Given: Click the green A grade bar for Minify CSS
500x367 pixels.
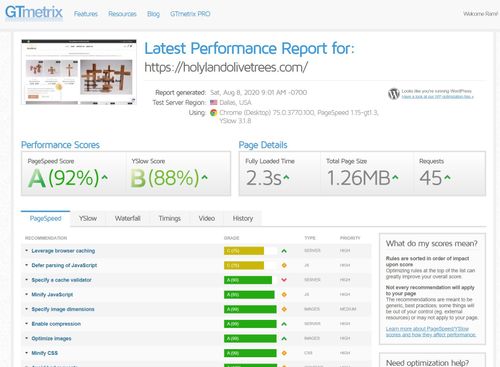Looking at the screenshot, I should click(x=250, y=353).
